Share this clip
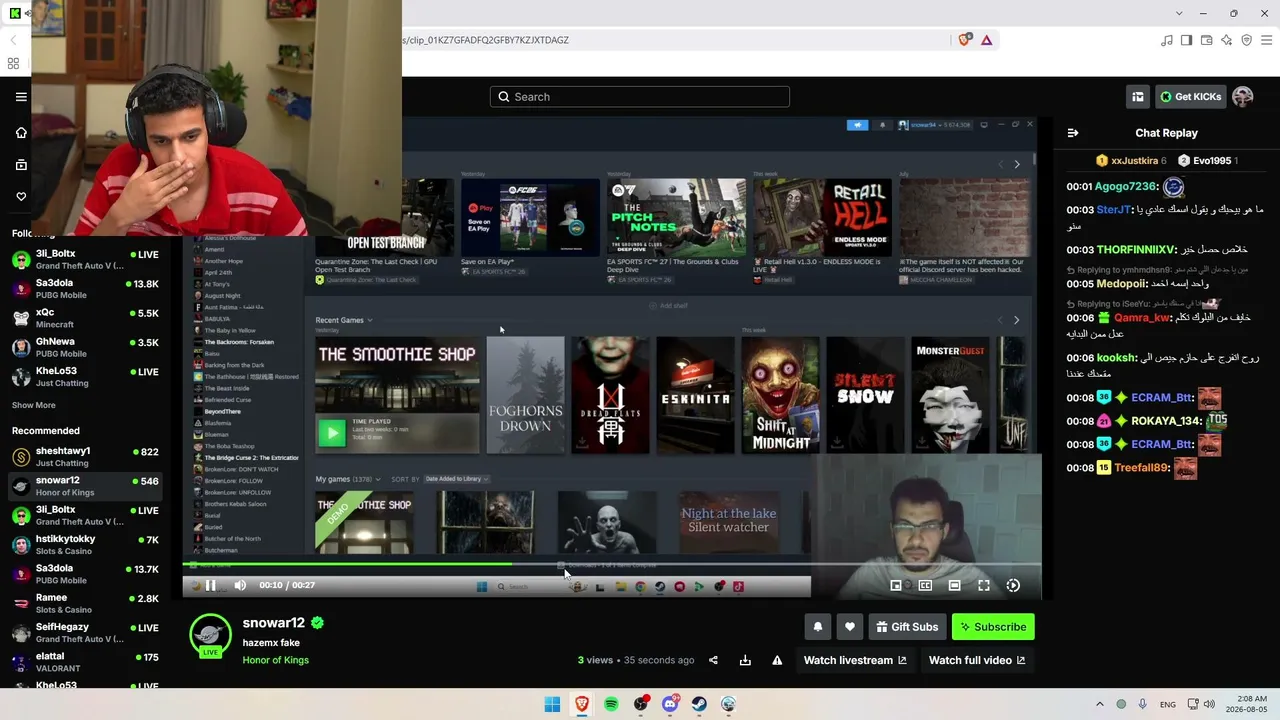This screenshot has width=1280, height=720. (x=713, y=660)
